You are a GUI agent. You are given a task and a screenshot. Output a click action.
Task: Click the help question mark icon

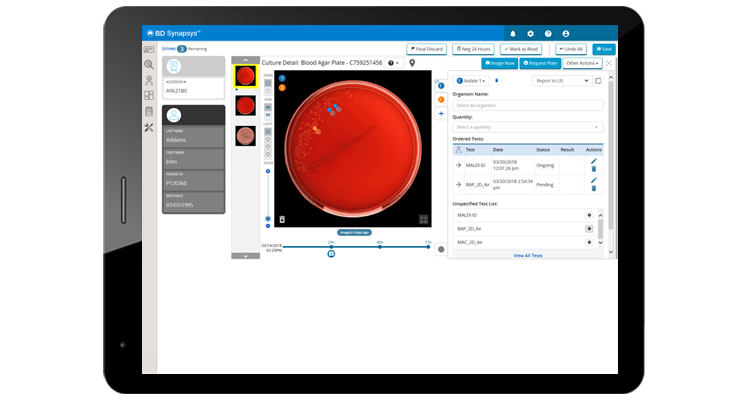click(548, 33)
